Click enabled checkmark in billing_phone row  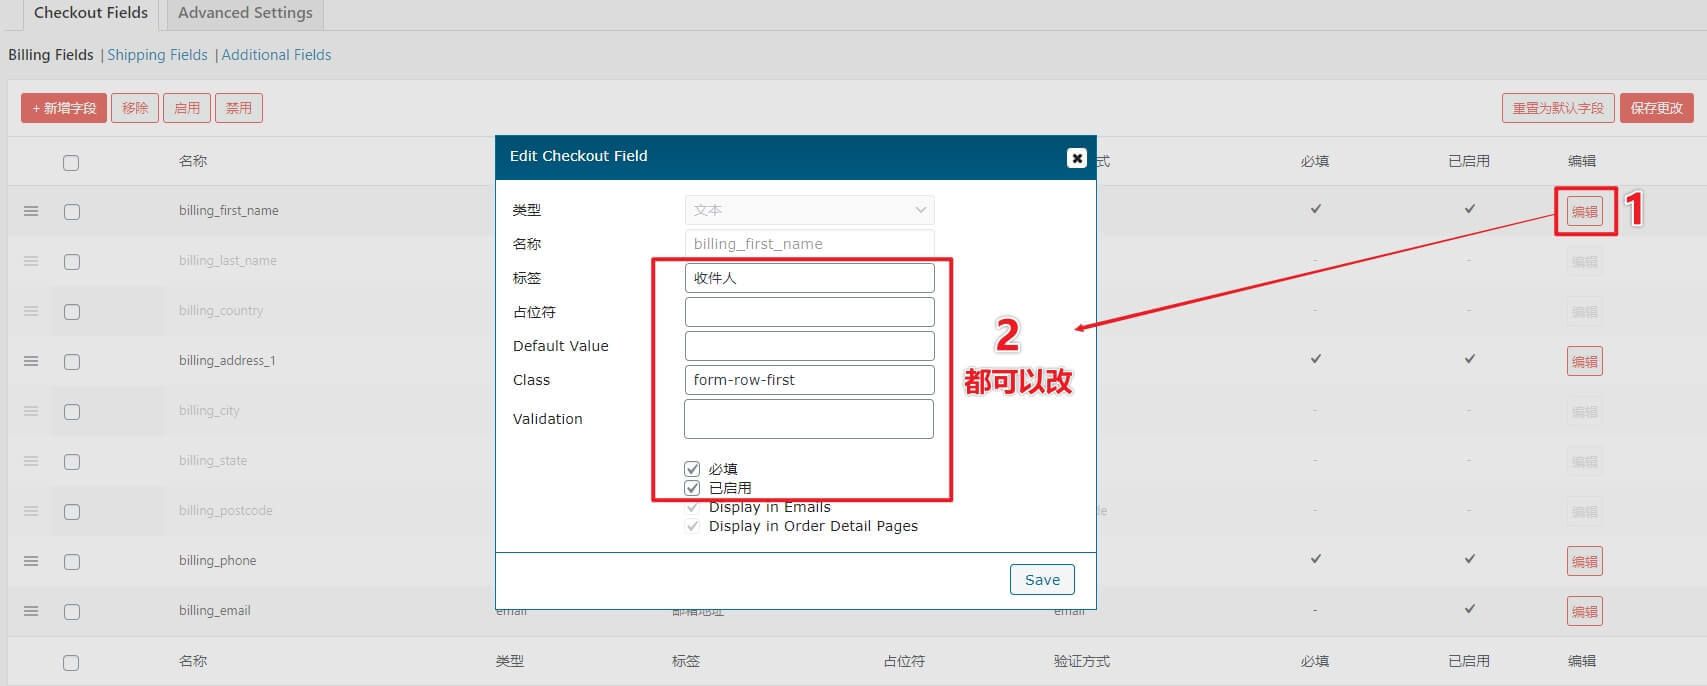(1470, 559)
